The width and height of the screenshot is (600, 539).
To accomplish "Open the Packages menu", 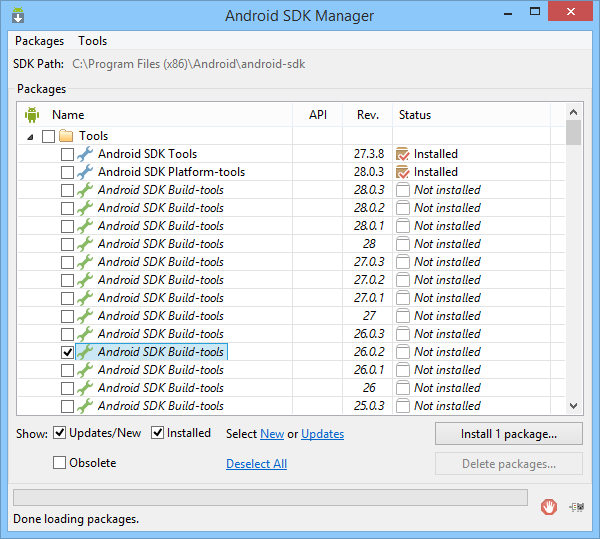I will point(39,41).
